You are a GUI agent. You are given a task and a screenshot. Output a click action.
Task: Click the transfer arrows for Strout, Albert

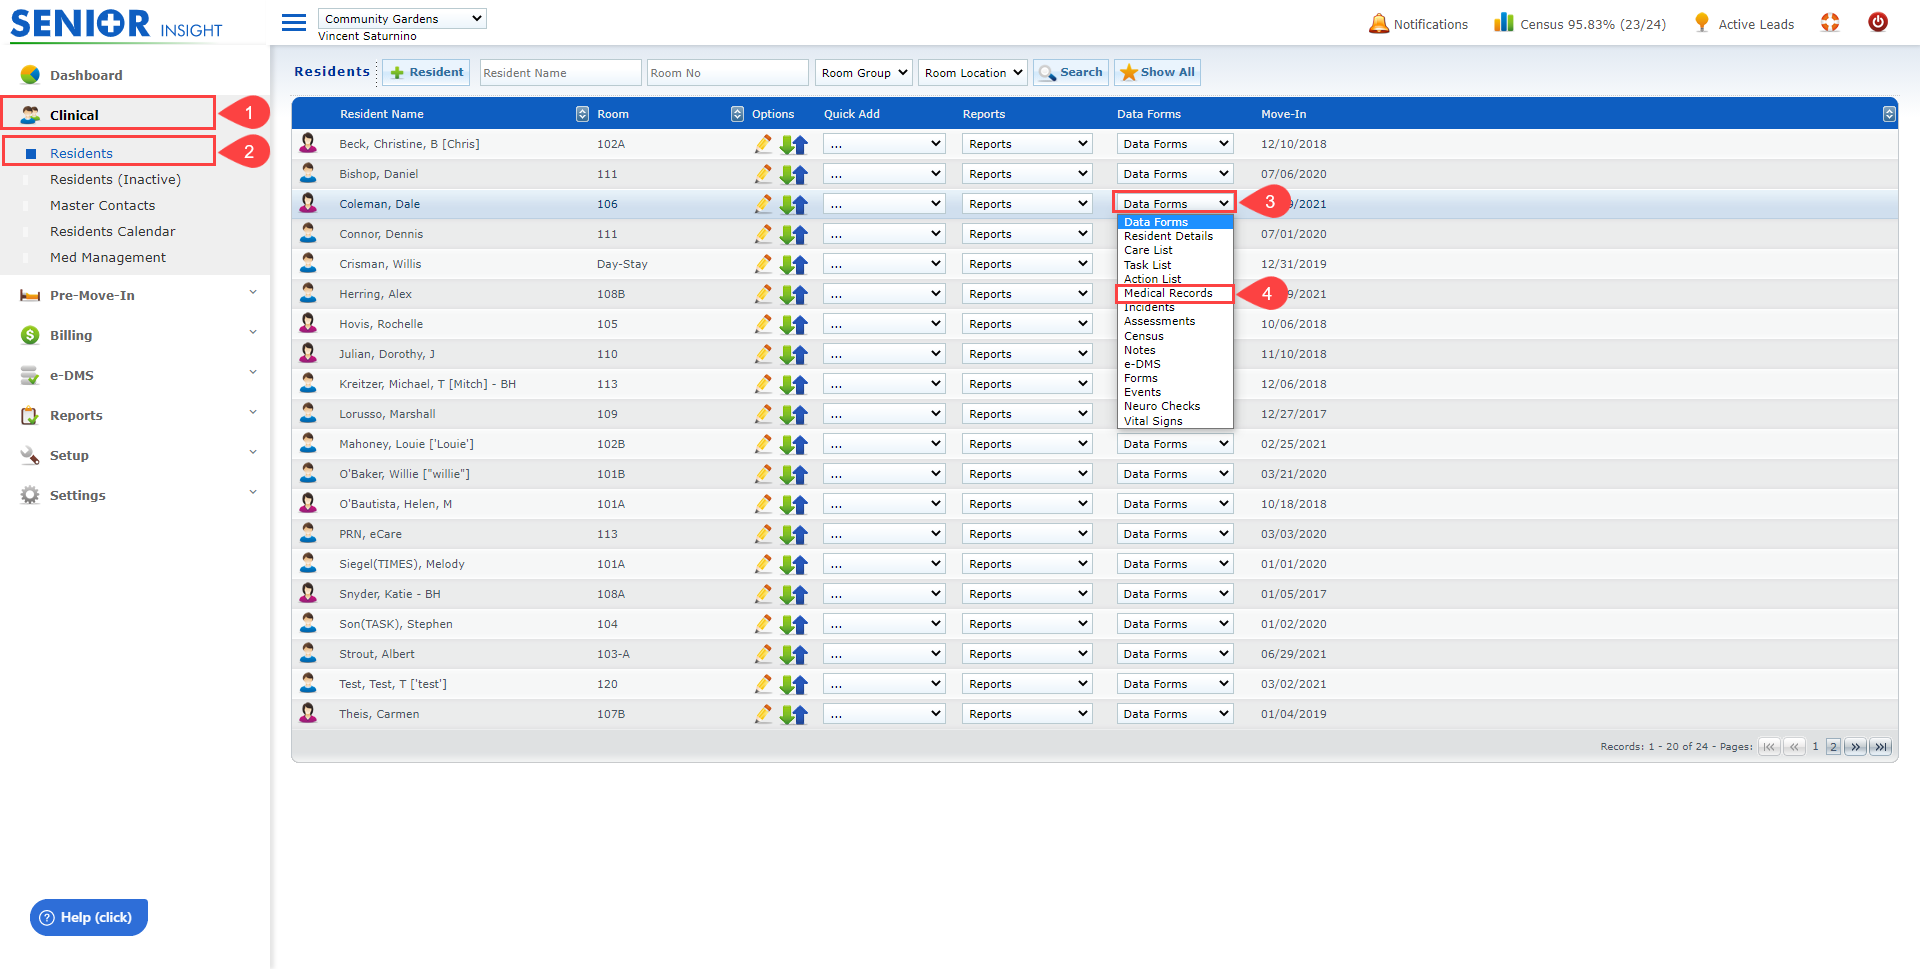(x=794, y=654)
